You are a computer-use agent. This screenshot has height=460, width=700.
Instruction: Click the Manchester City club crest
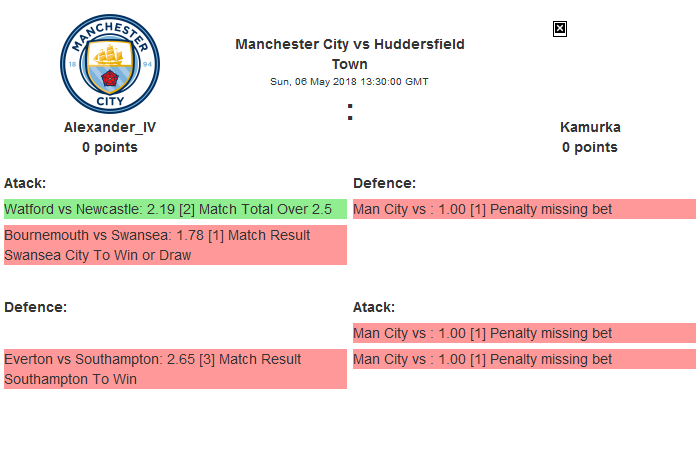(110, 64)
